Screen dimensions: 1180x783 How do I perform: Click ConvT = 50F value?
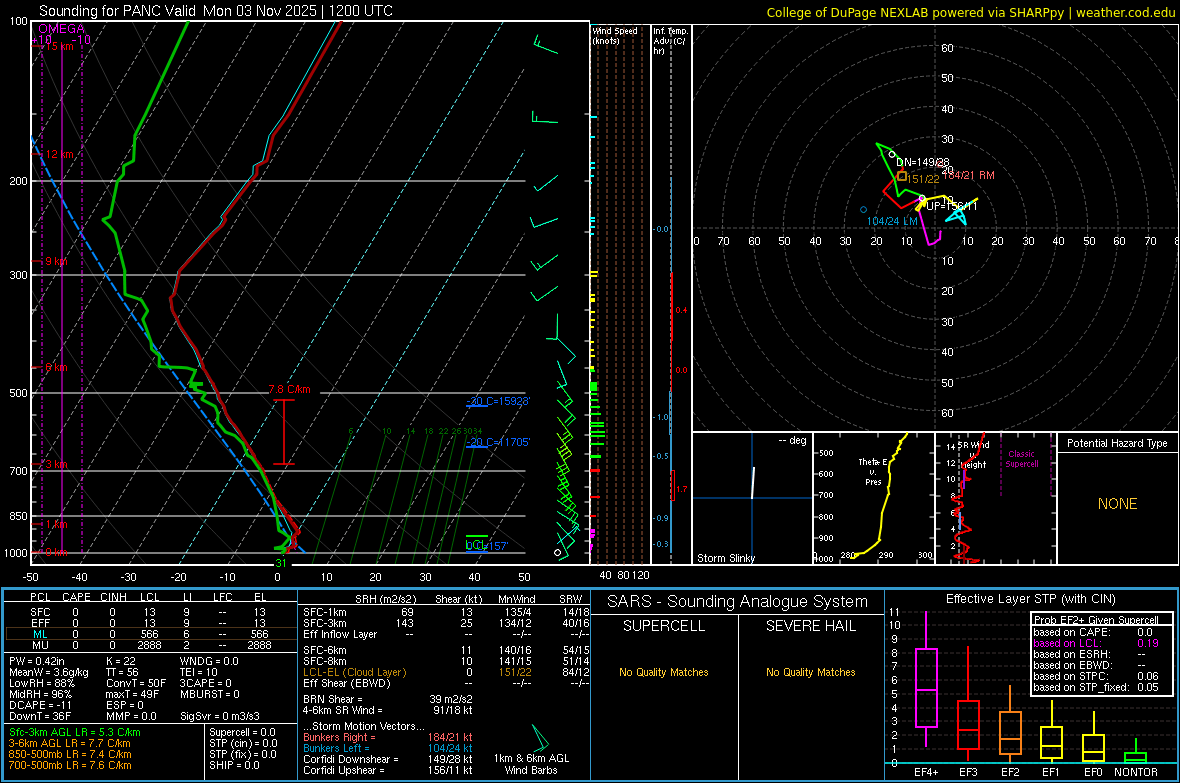(x=135, y=683)
